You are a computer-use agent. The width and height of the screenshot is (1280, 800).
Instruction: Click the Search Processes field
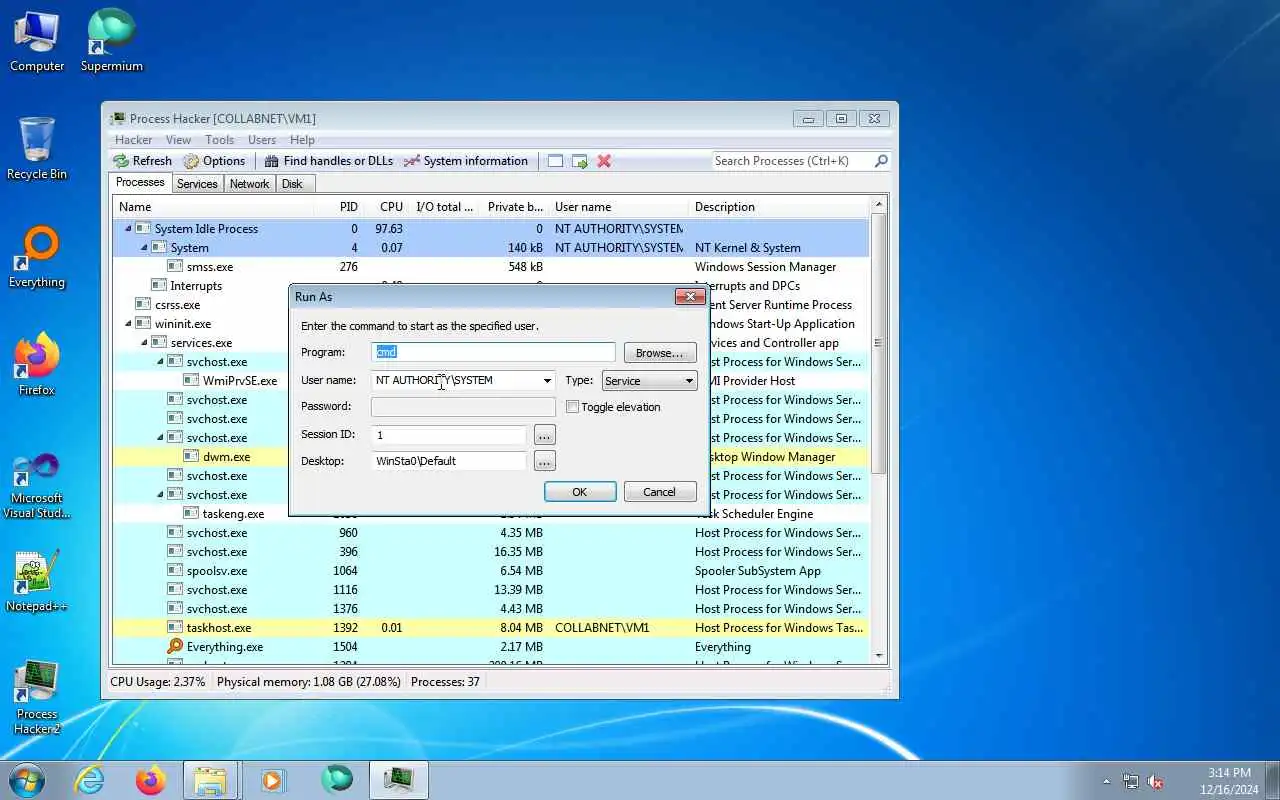[x=792, y=161]
